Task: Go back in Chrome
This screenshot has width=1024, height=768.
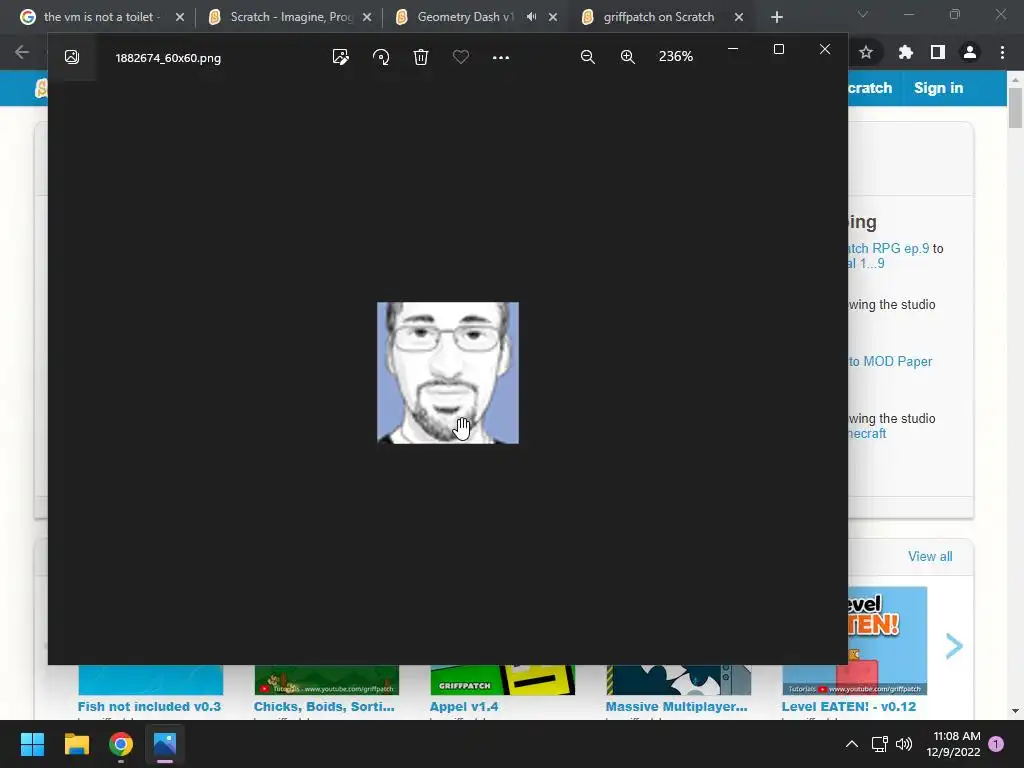Action: 22,52
